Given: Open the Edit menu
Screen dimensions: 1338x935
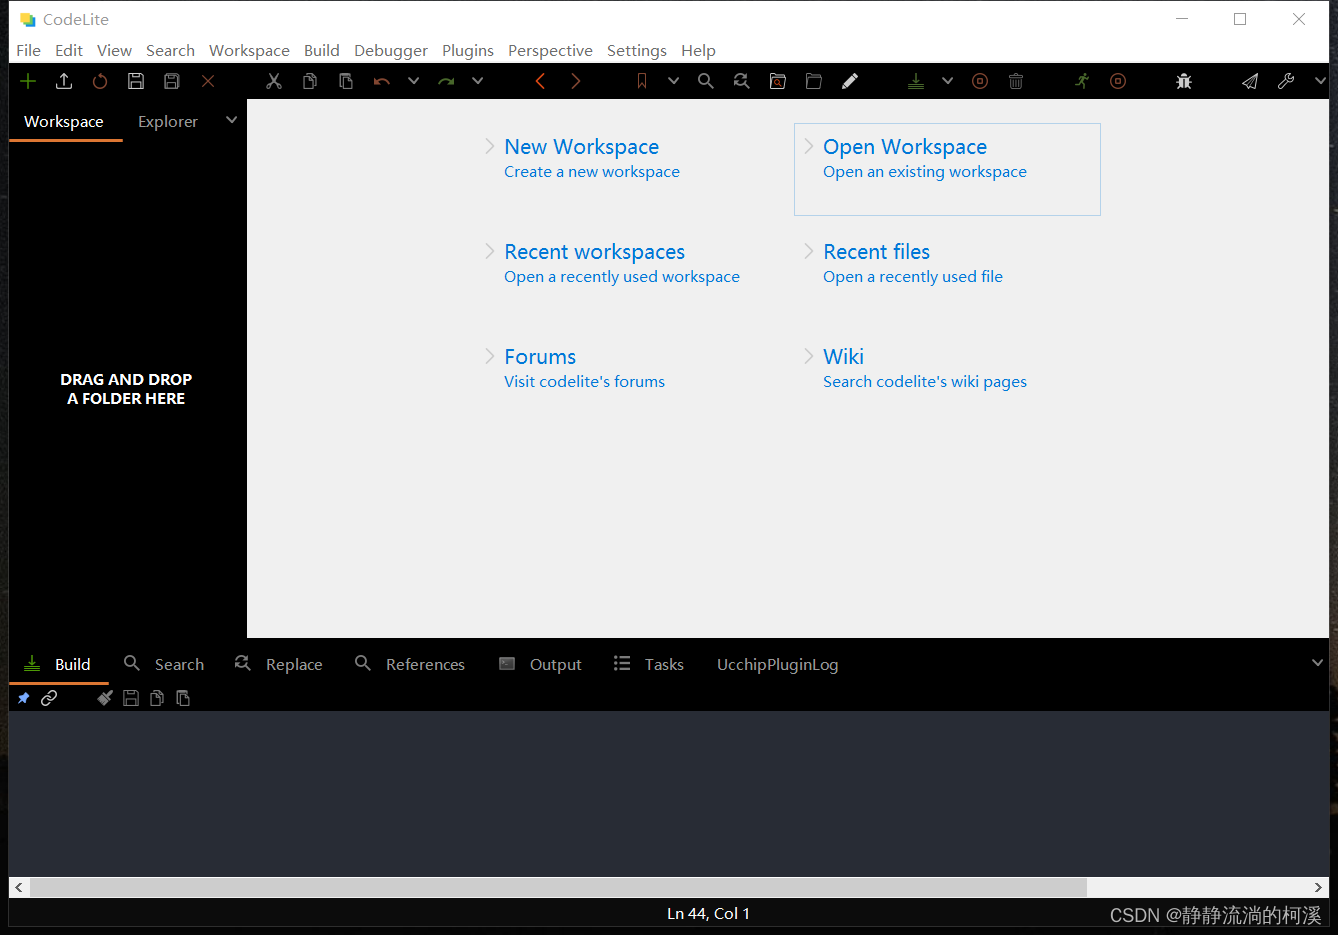Looking at the screenshot, I should tap(69, 50).
